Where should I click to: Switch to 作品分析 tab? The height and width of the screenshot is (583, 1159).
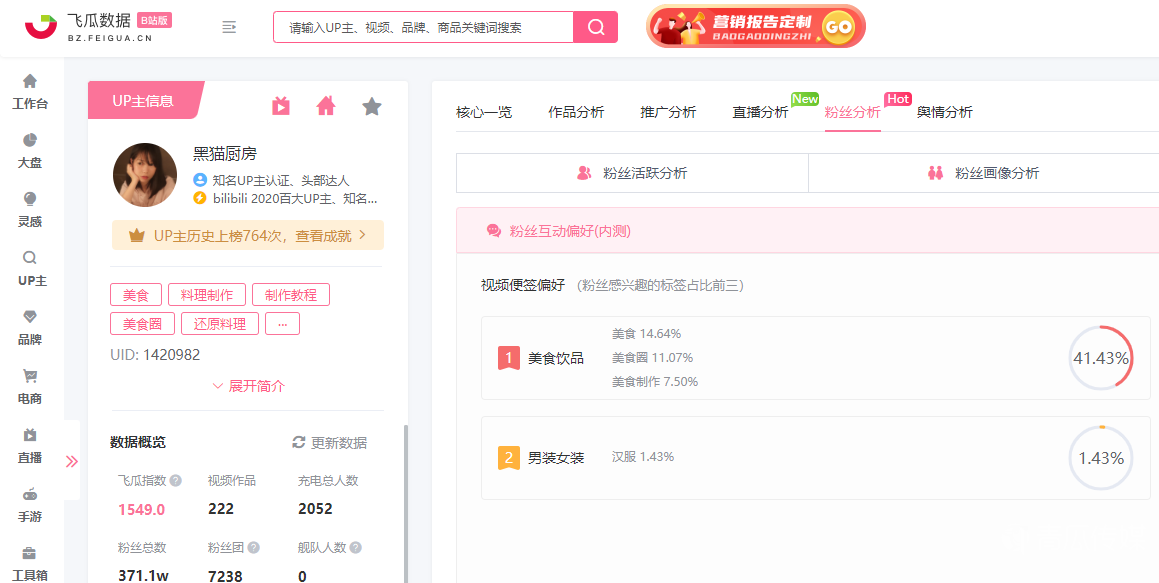[576, 112]
